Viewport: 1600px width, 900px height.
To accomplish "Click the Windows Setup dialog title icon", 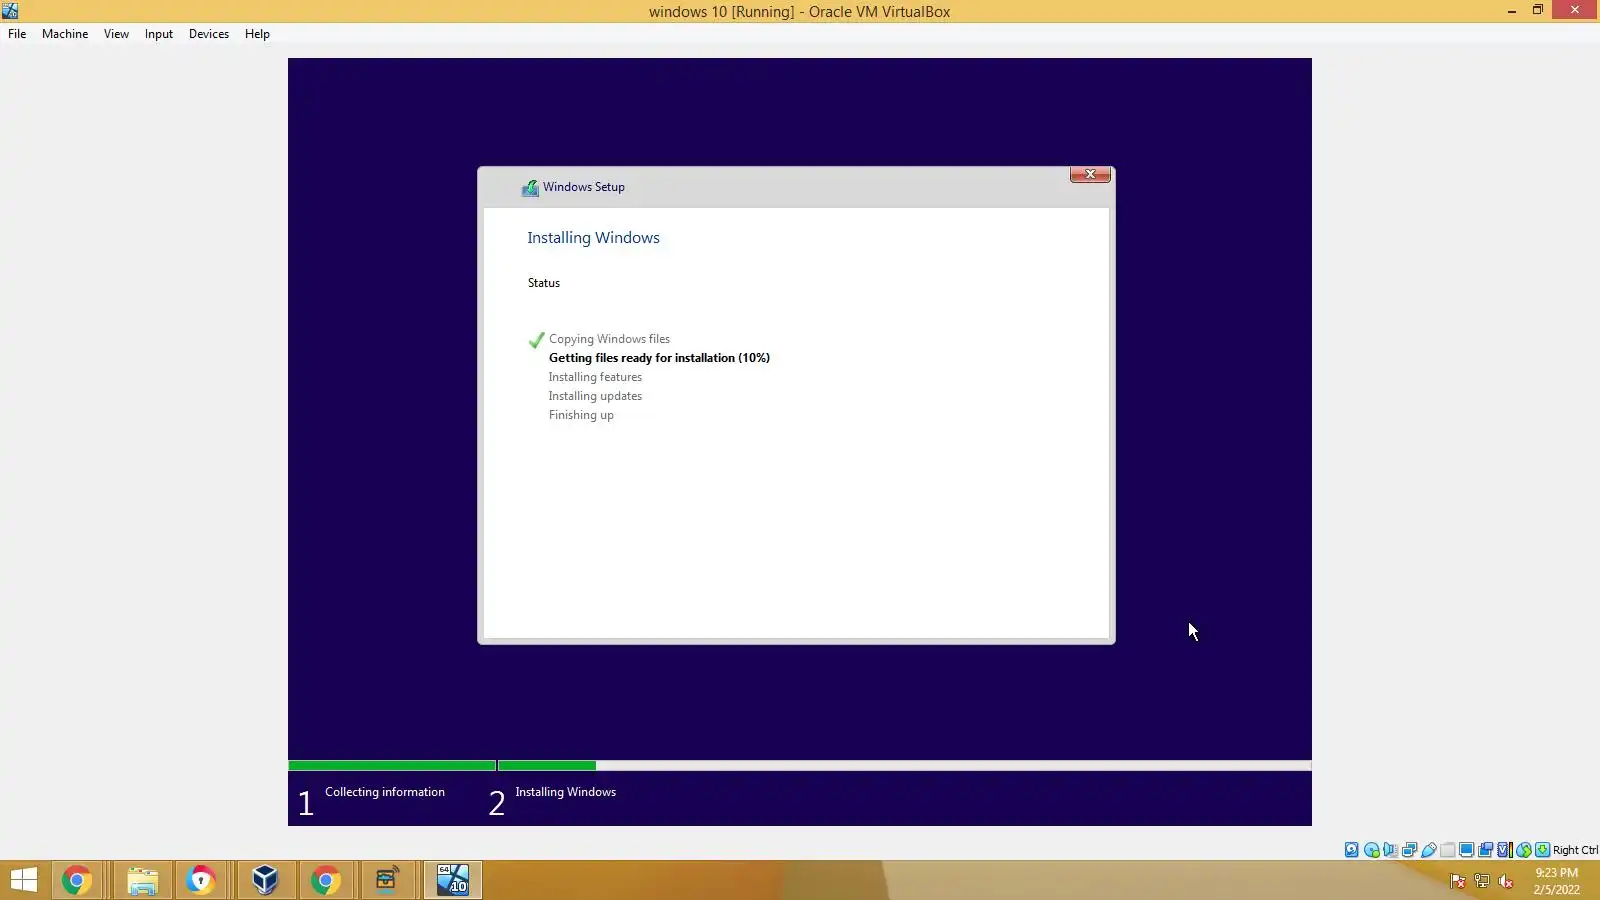I will 530,188.
